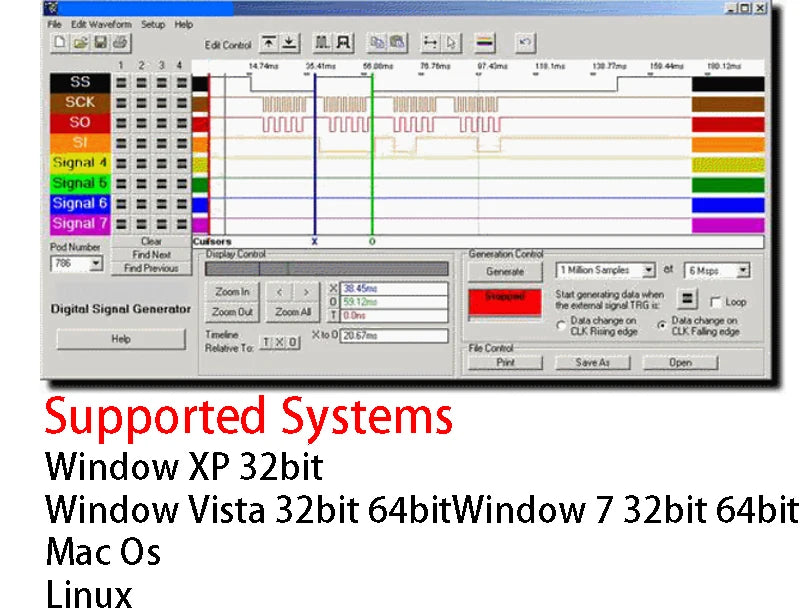Open the File menu
The height and width of the screenshot is (612, 800).
[x=55, y=24]
